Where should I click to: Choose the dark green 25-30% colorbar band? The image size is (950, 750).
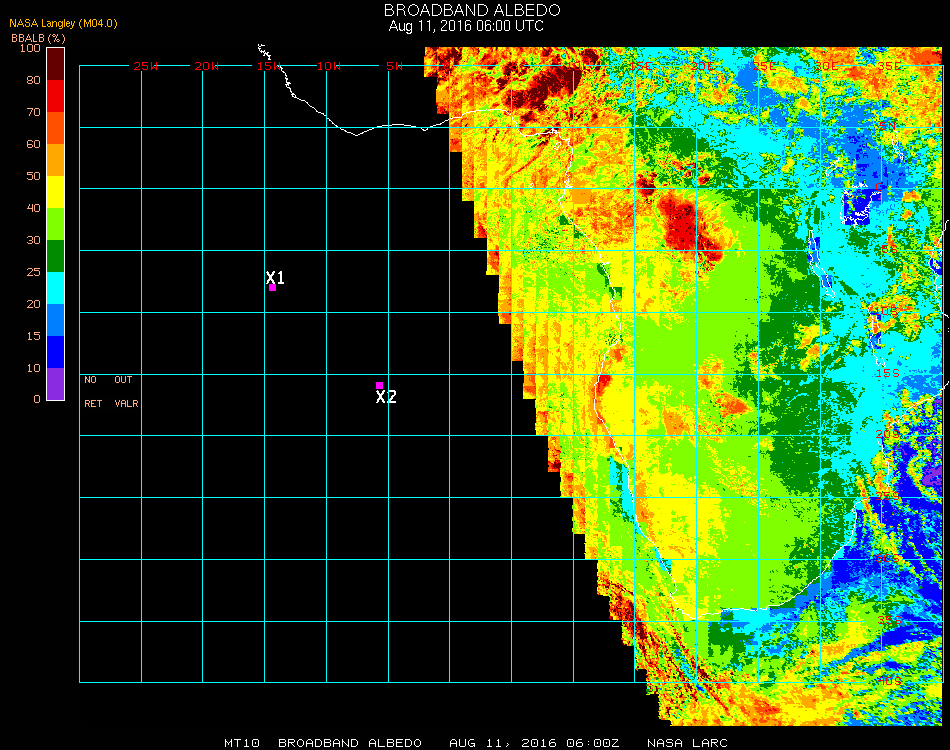(56, 256)
